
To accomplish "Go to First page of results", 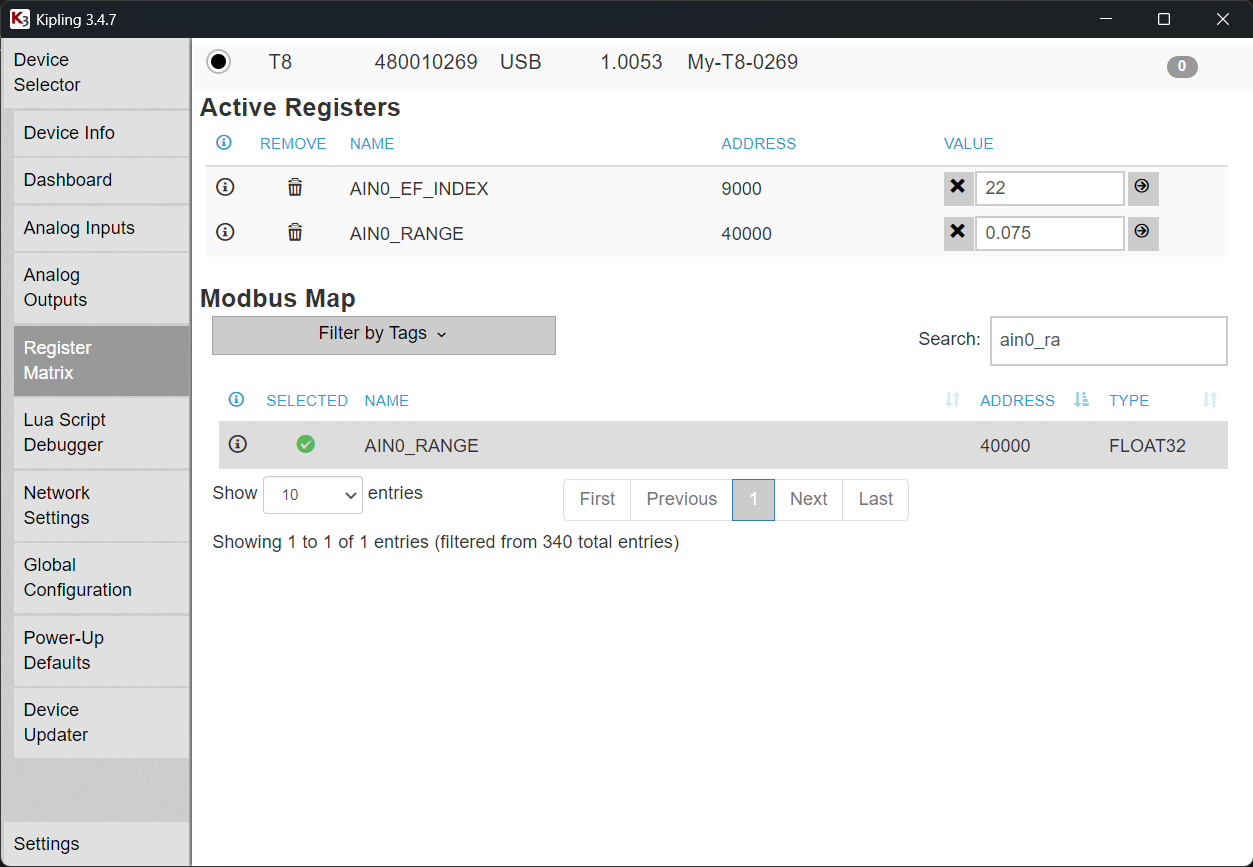I will tap(597, 499).
